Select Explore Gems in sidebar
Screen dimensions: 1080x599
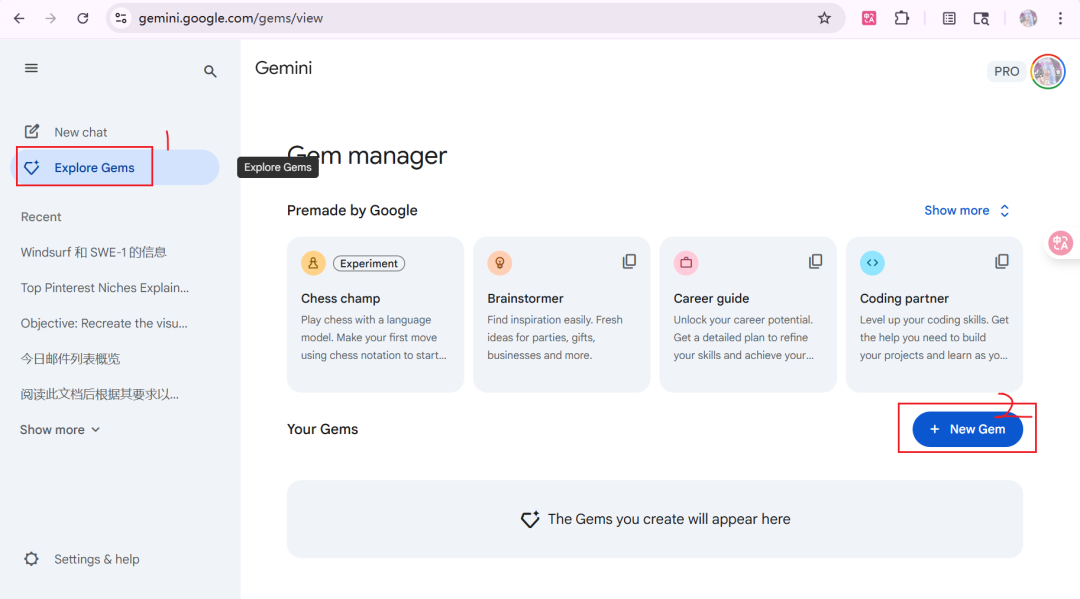[117, 167]
